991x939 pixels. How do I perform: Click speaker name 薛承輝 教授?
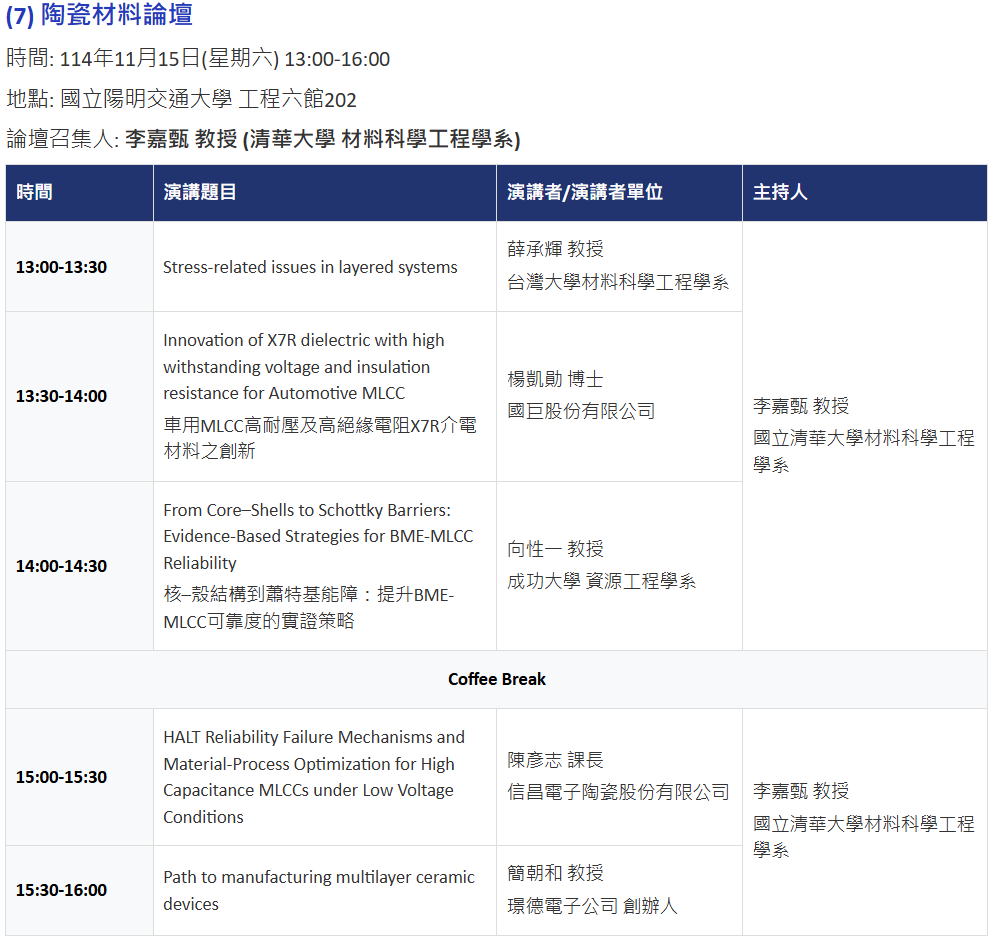point(555,249)
